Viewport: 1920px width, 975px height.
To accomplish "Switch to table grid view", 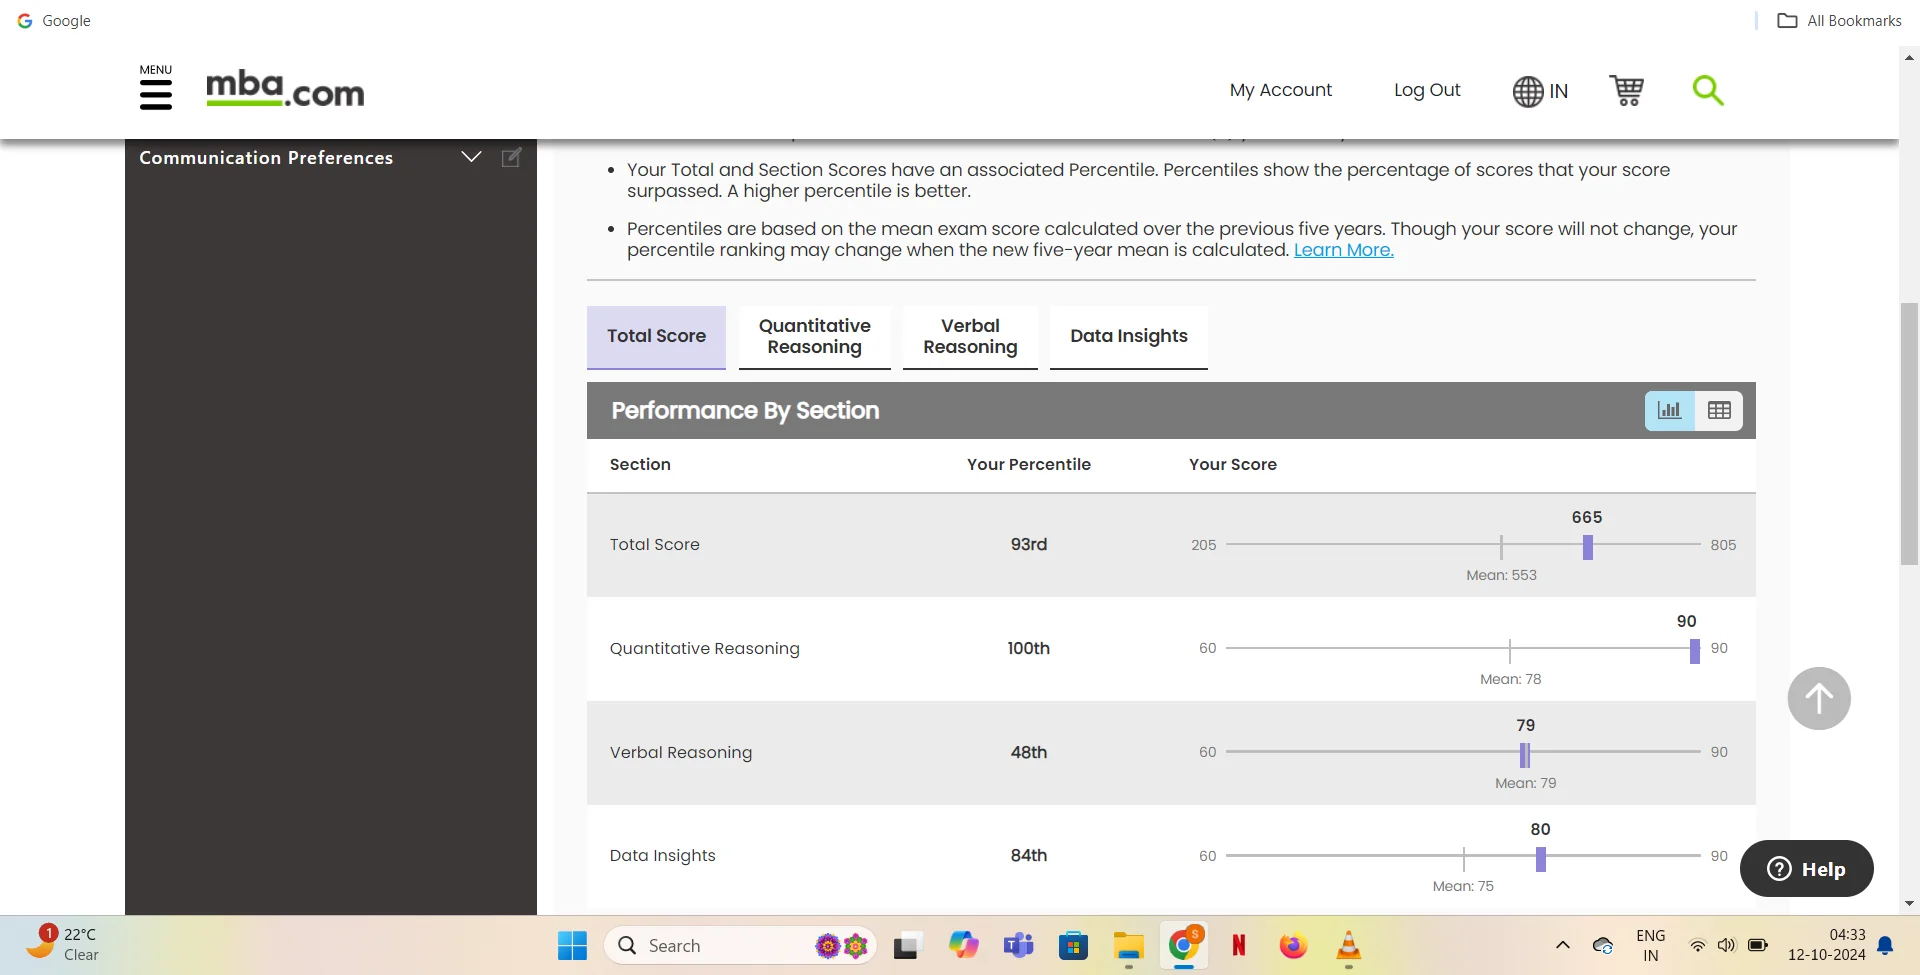I will 1719,410.
